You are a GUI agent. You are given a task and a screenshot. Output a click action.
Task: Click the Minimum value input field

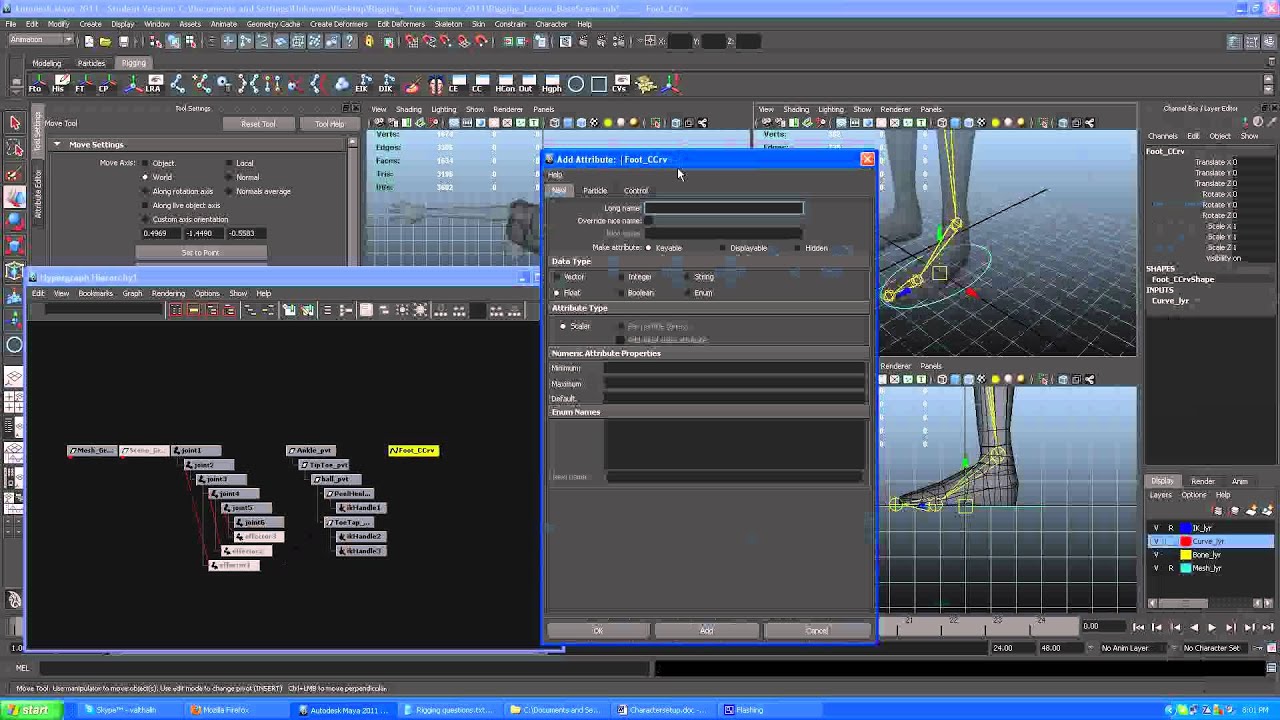(735, 368)
